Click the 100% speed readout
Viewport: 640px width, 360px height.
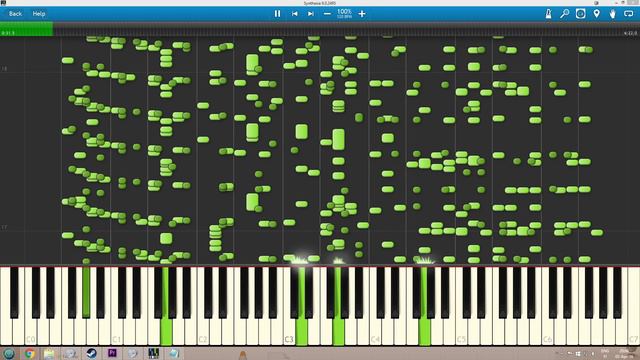tap(344, 12)
